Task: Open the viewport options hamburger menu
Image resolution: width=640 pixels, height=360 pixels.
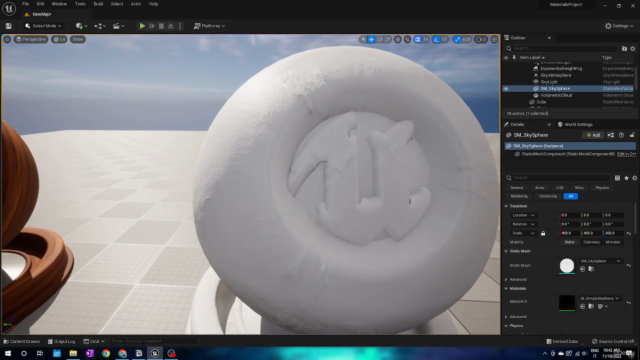Action: click(7, 39)
